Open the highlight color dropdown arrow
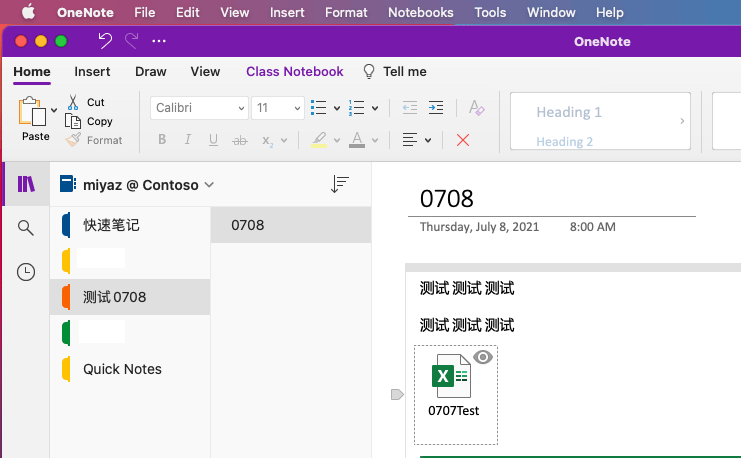 [337, 140]
